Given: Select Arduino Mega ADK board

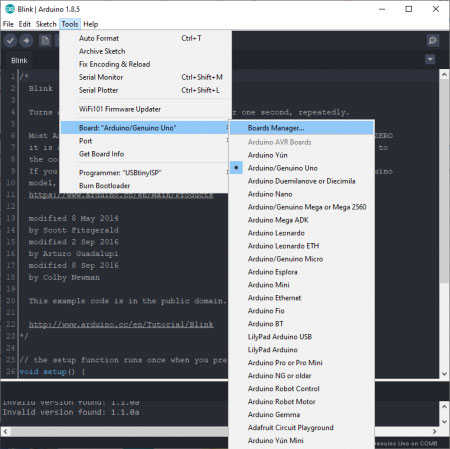Looking at the screenshot, I should coord(302,220).
